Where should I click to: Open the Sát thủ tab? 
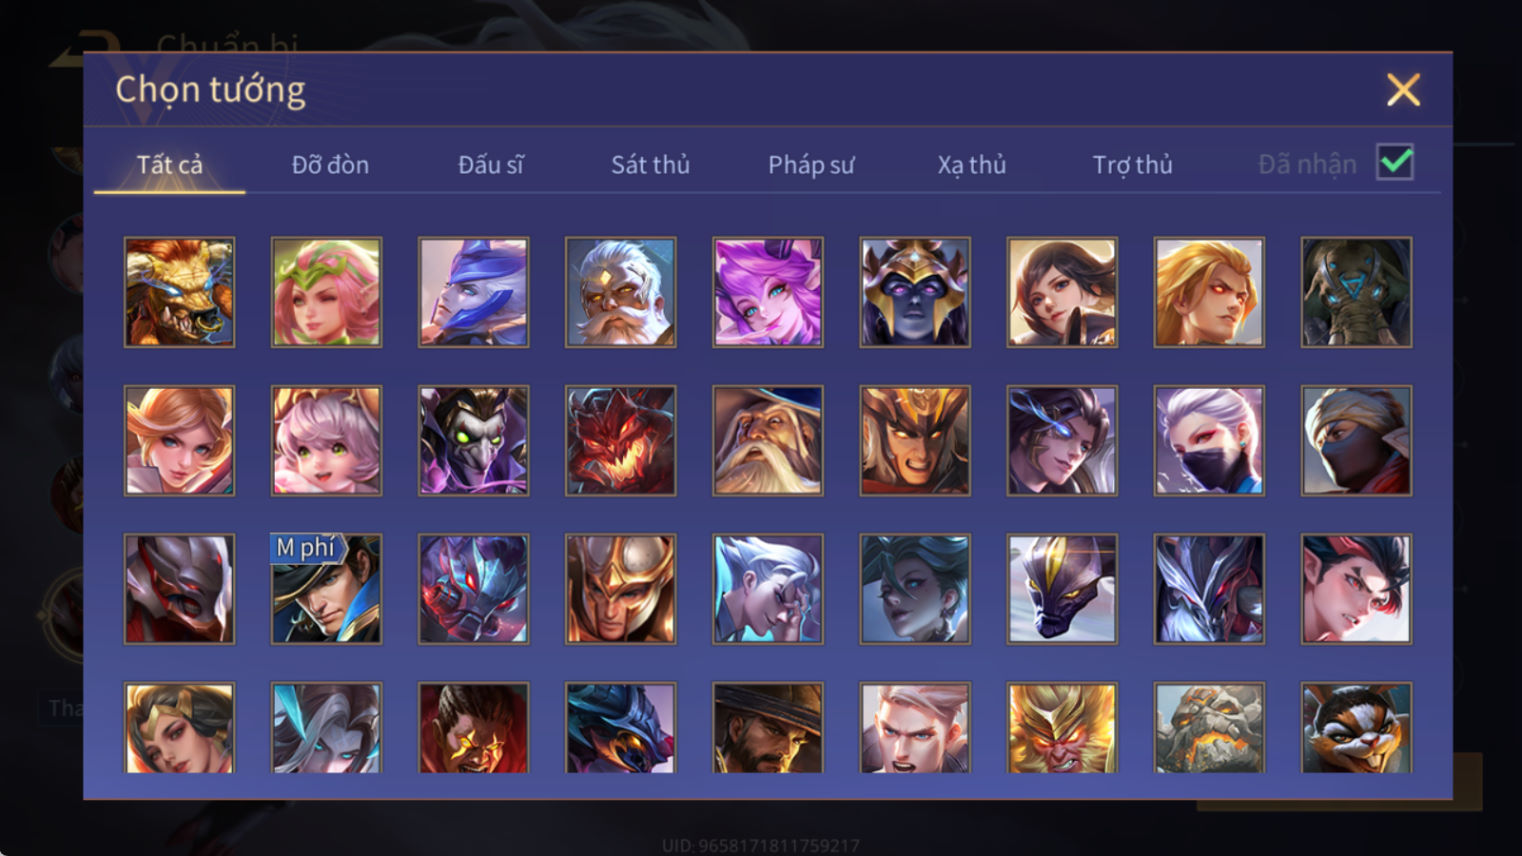[x=651, y=164]
